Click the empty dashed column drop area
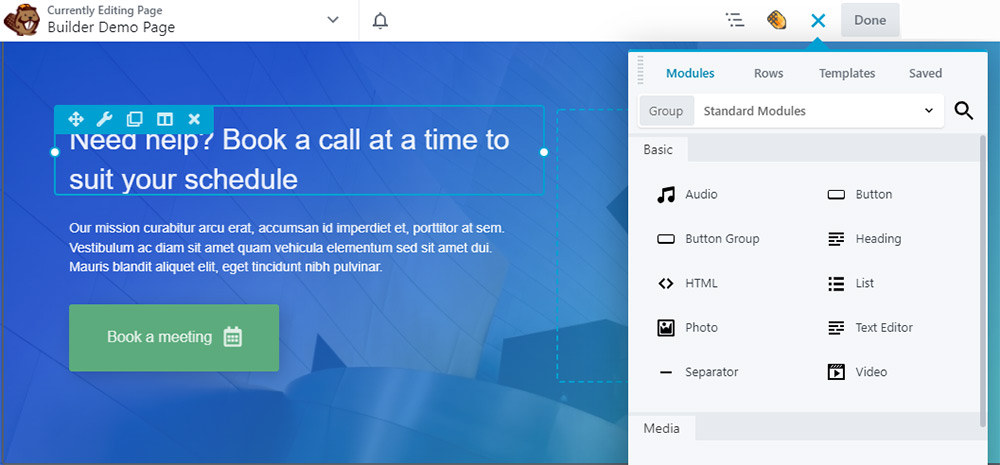Screen dimensions: 1000x465 pos(592,246)
